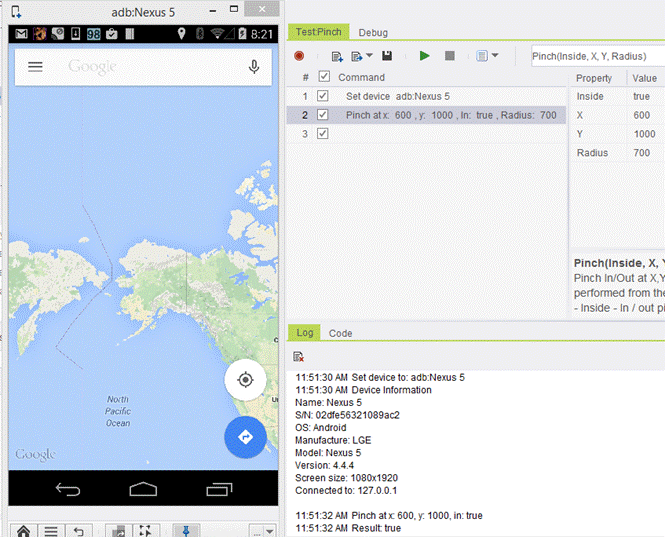
Task: Toggle the header select-all Command checkbox
Action: tap(323, 77)
